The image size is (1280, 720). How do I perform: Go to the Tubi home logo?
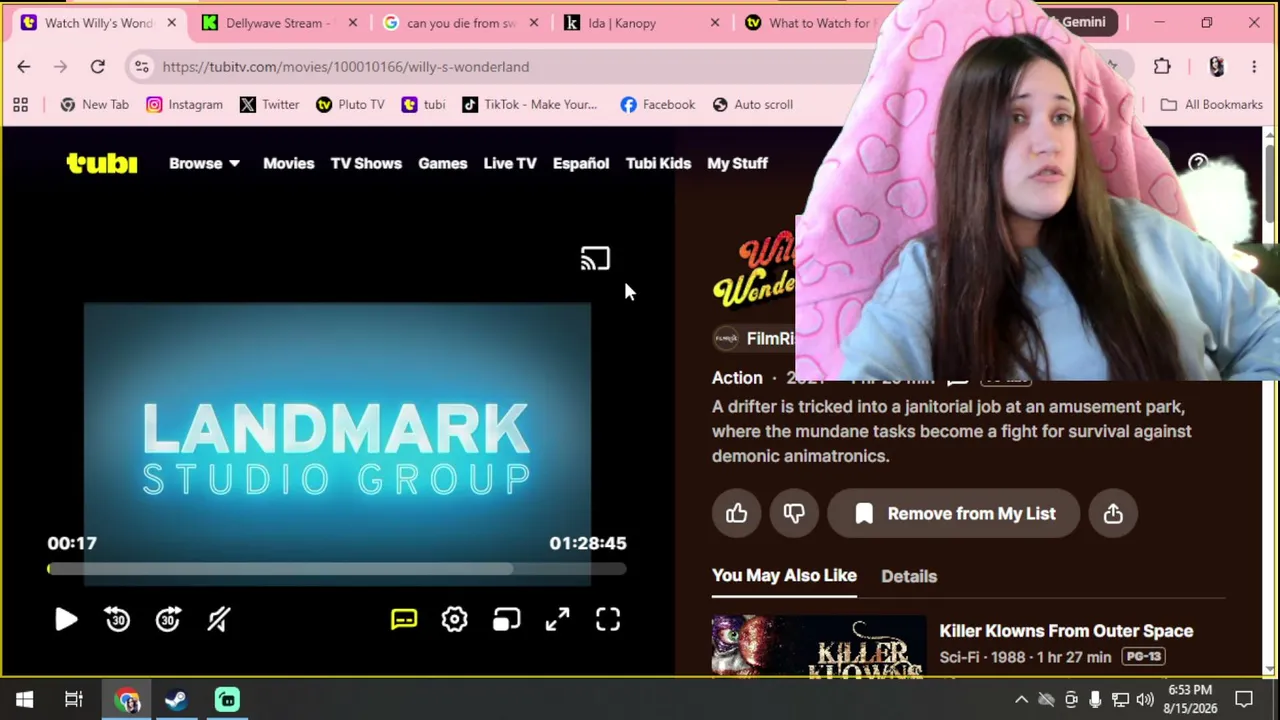click(102, 163)
